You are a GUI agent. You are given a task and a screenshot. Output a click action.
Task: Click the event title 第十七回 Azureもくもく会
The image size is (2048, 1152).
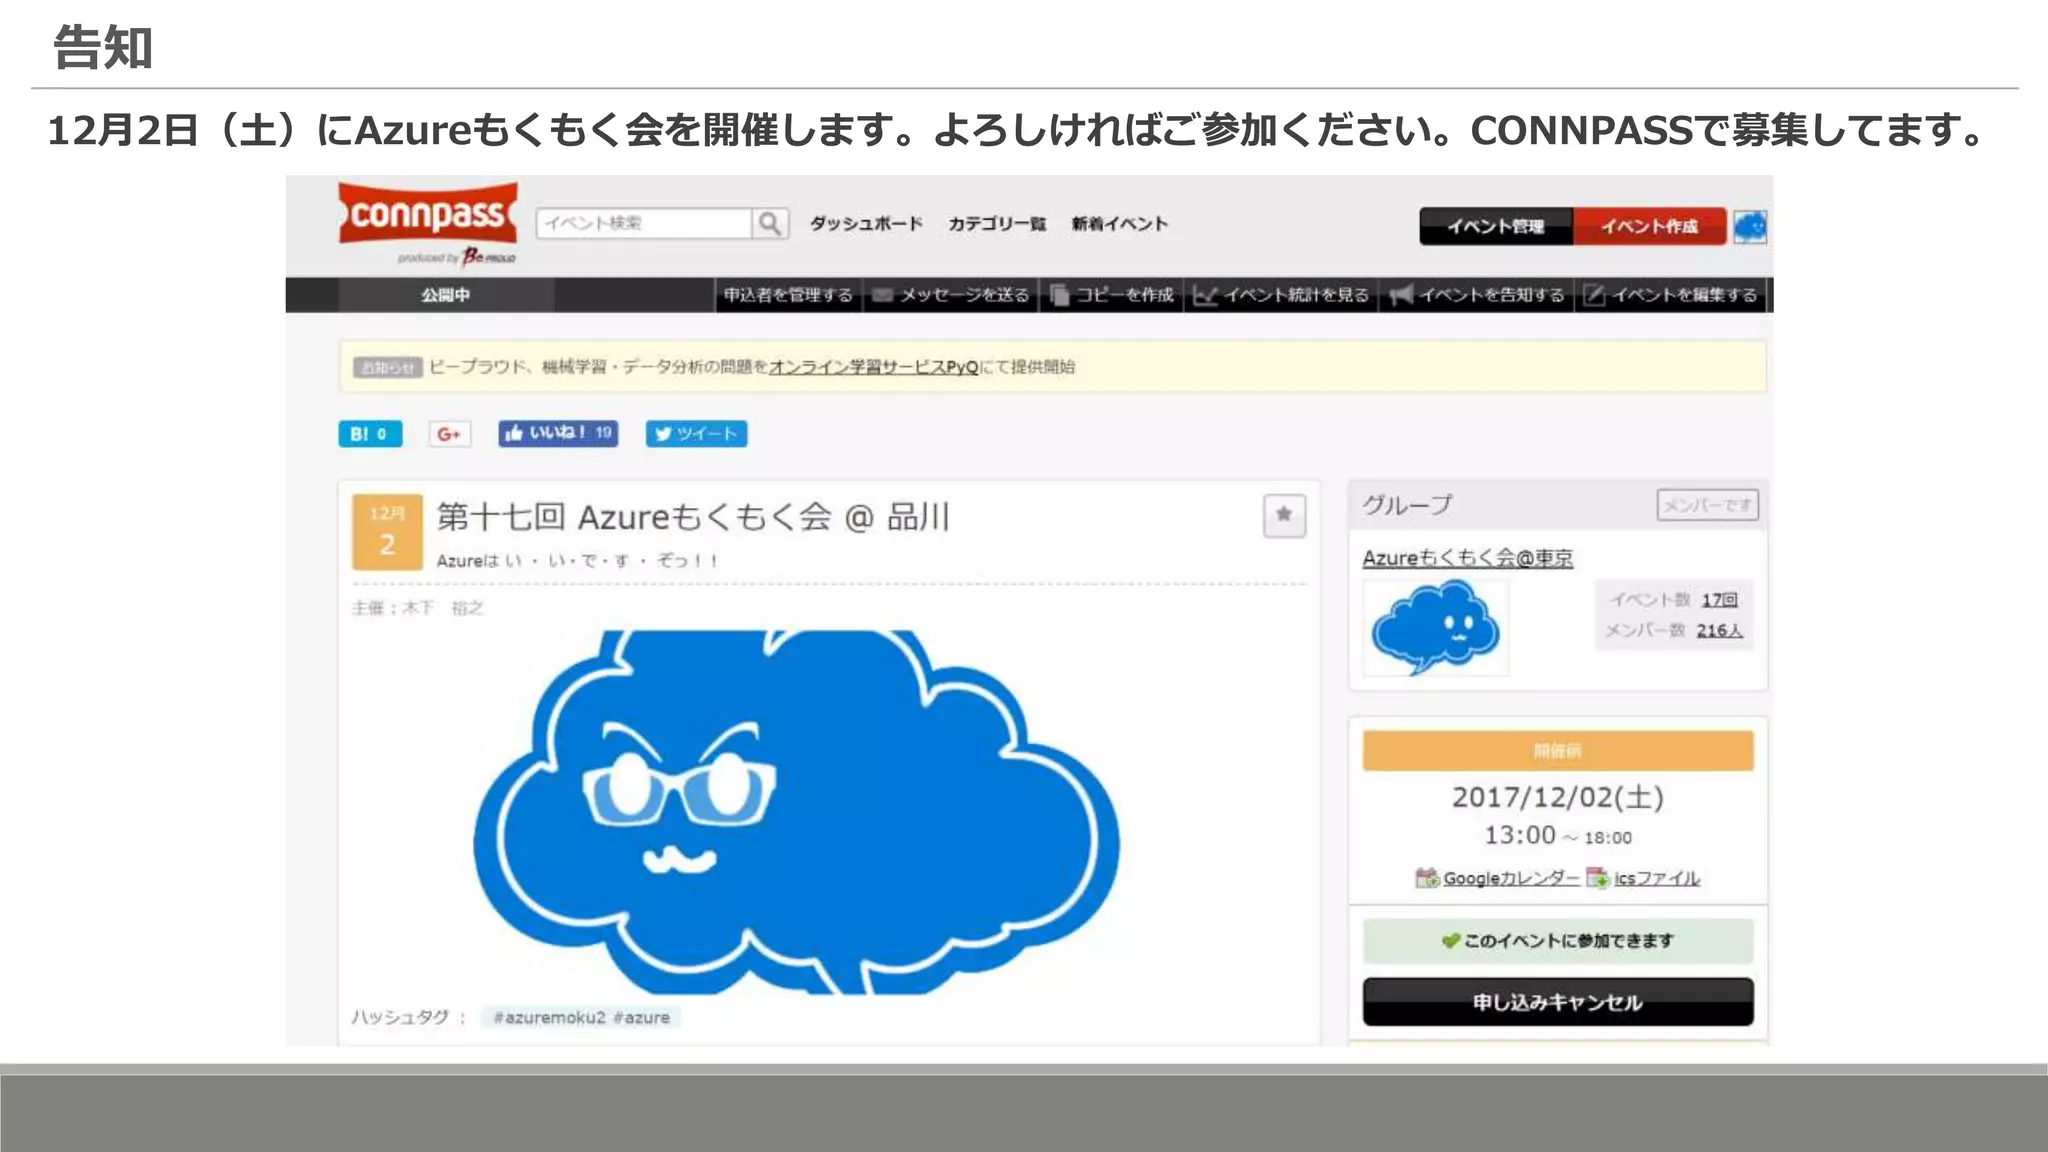(x=693, y=517)
